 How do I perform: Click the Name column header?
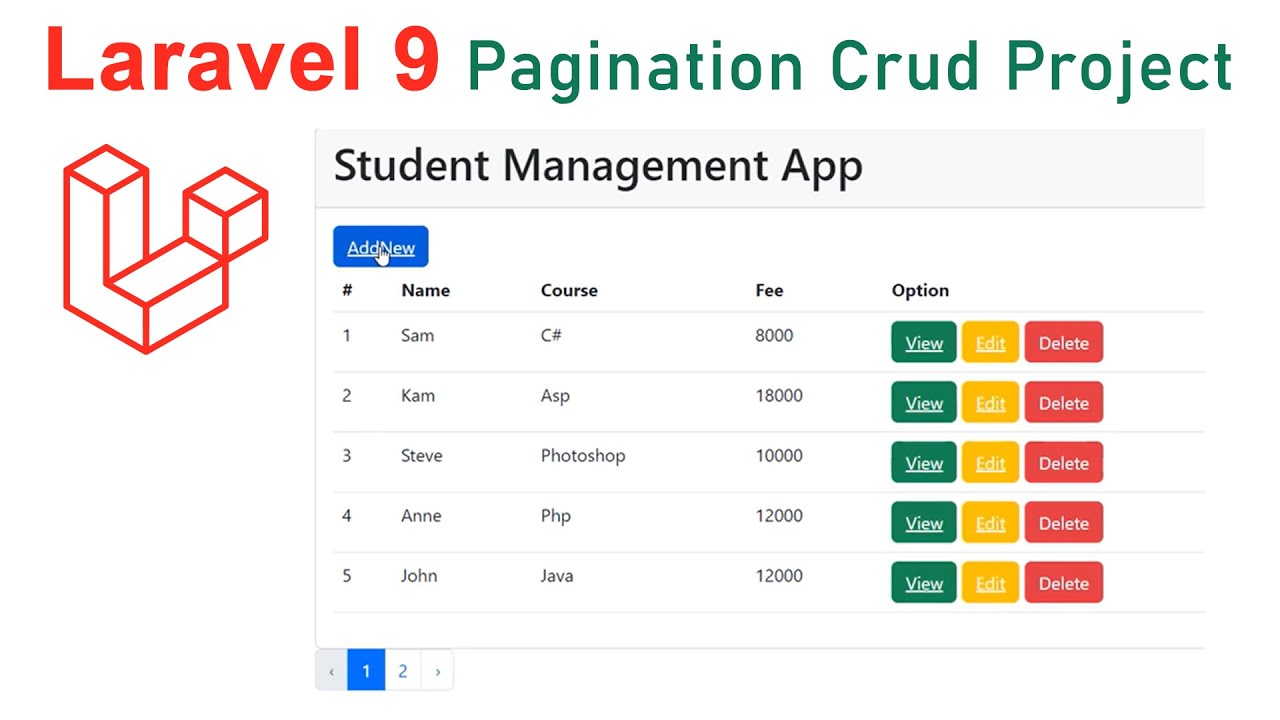coord(425,291)
